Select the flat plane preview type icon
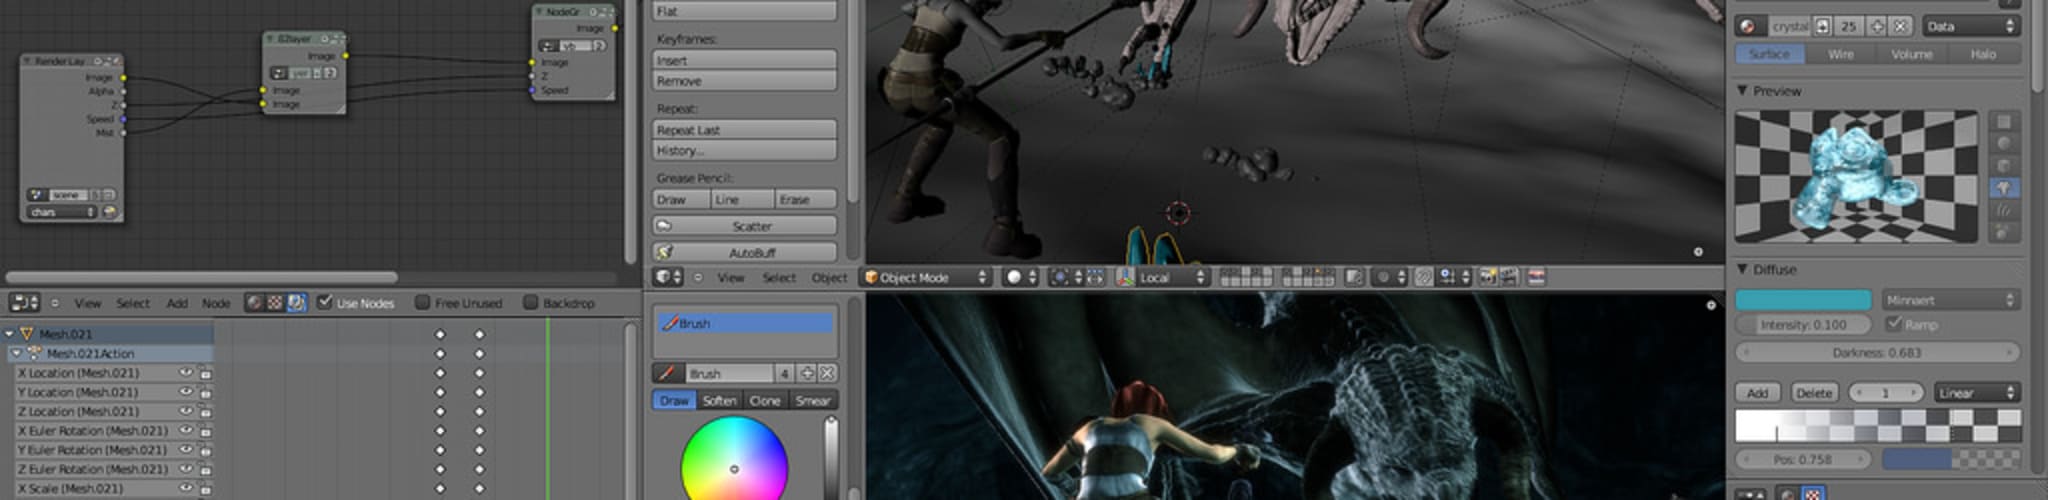Image resolution: width=2048 pixels, height=500 pixels. [2004, 121]
